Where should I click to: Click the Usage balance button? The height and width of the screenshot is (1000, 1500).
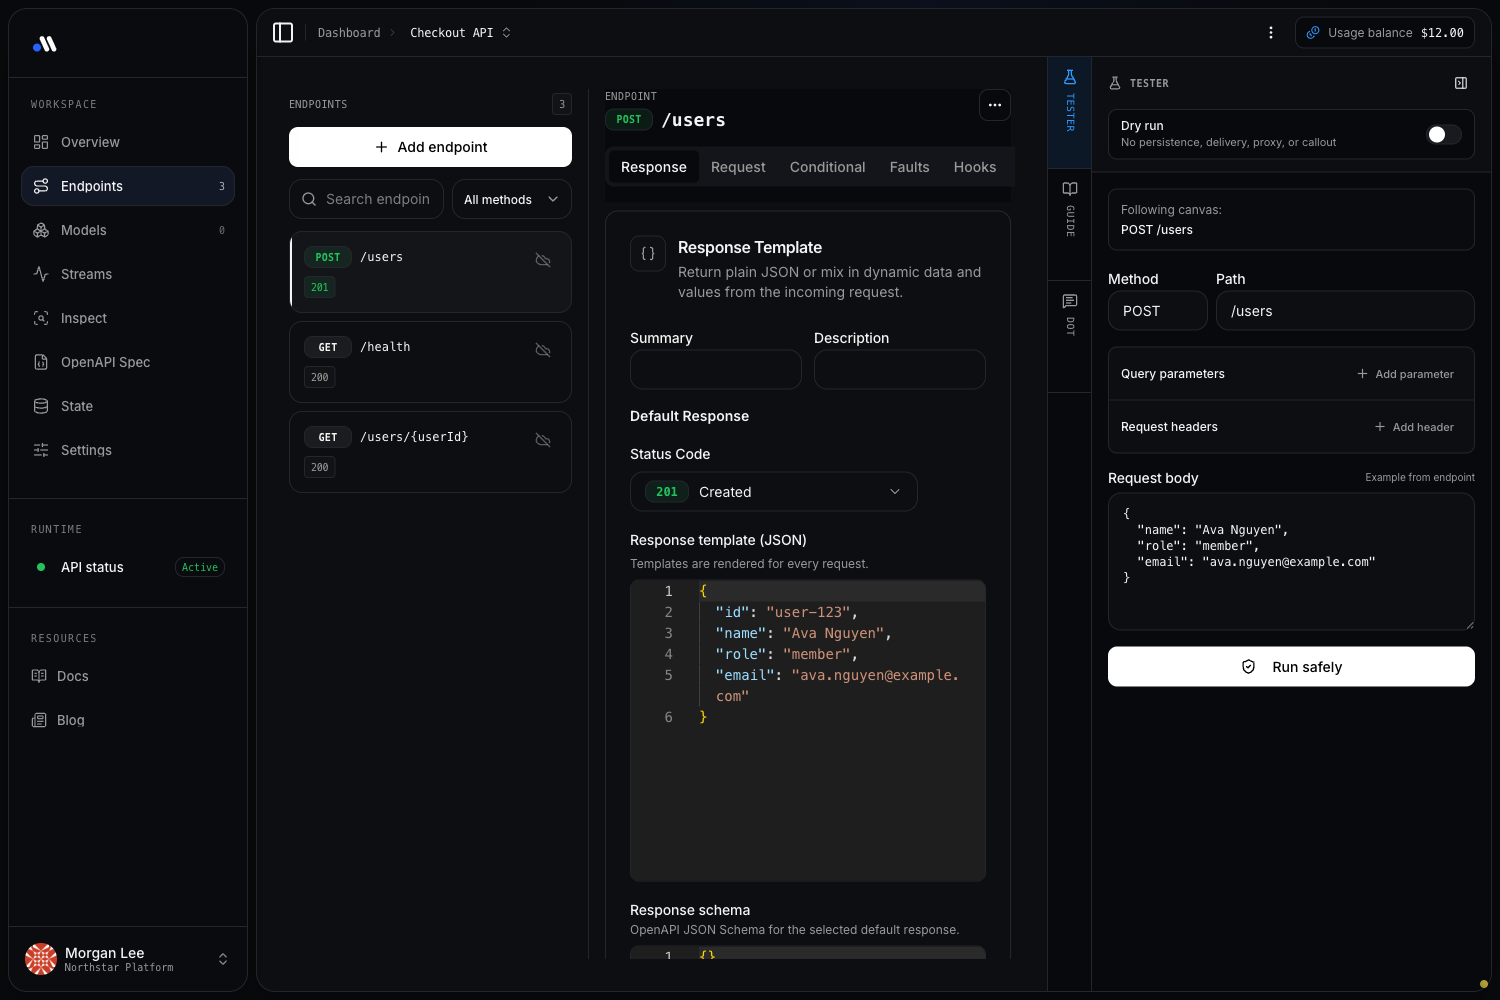coord(1384,33)
